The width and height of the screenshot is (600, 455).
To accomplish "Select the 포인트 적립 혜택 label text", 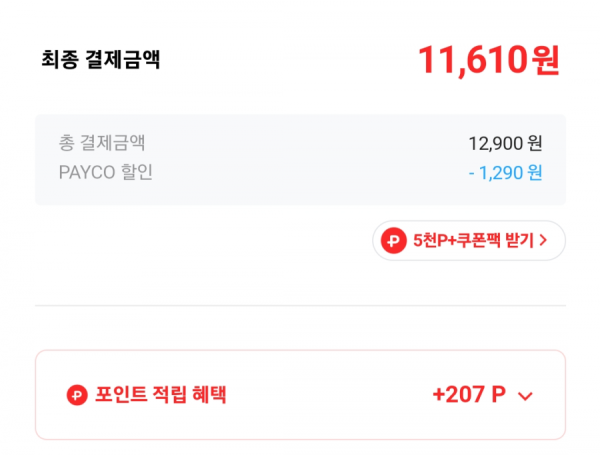I will 161,395.
